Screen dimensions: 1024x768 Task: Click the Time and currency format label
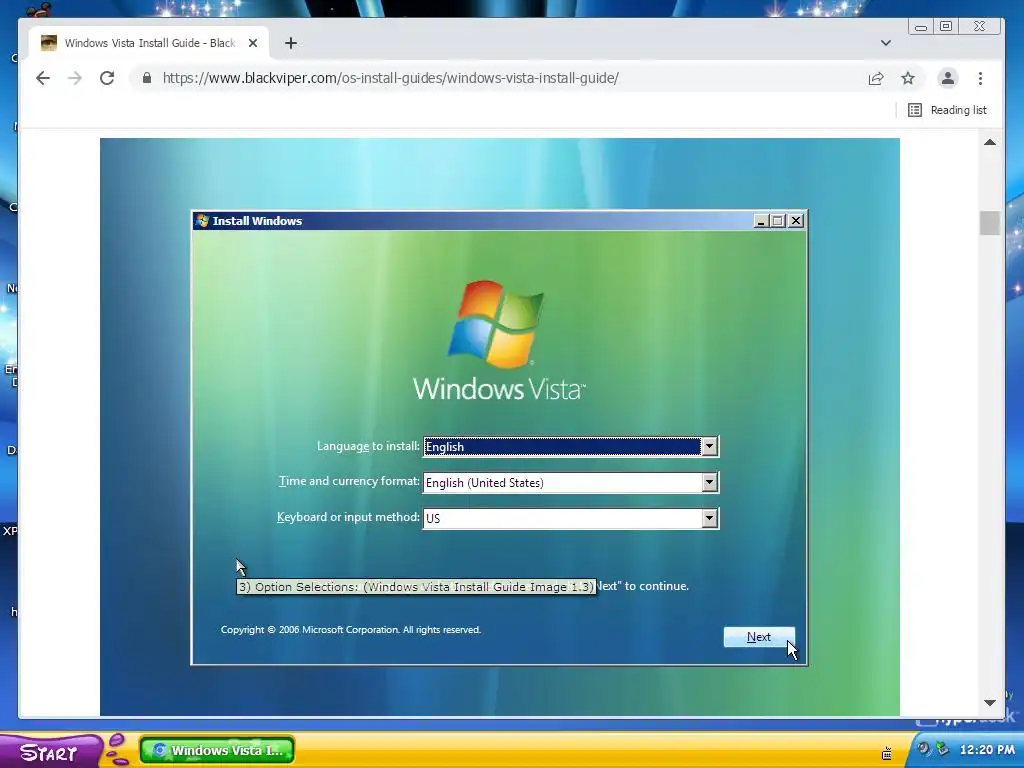(x=349, y=481)
